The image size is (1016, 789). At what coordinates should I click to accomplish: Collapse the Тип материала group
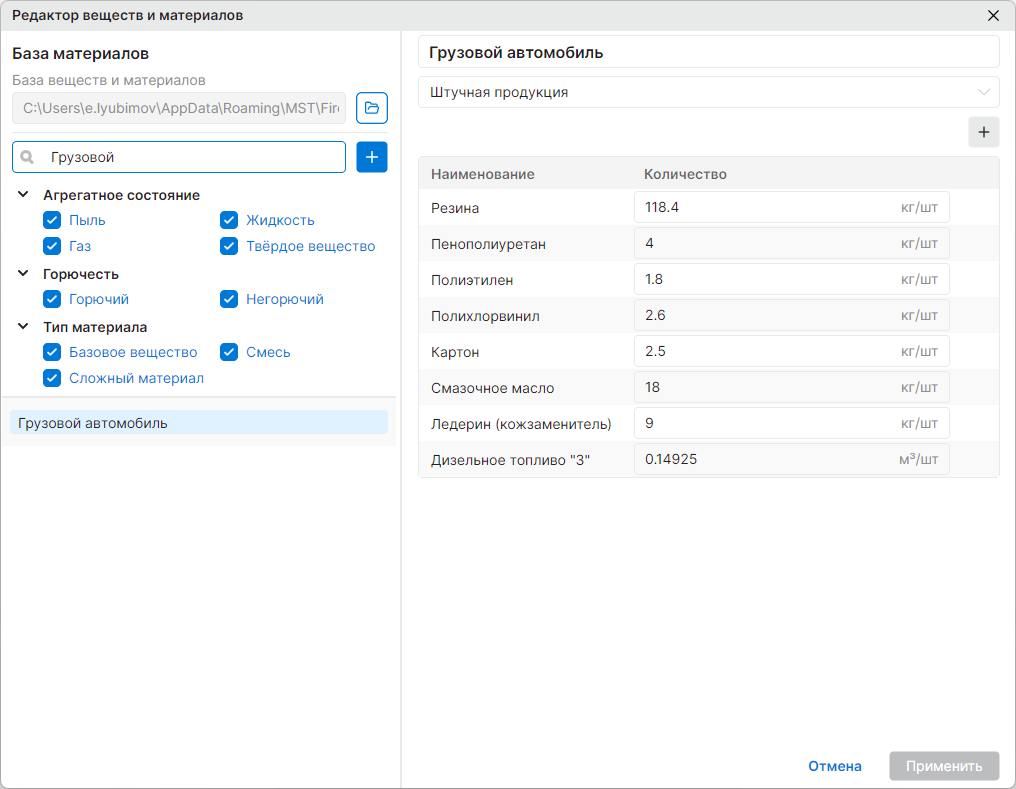click(x=23, y=327)
